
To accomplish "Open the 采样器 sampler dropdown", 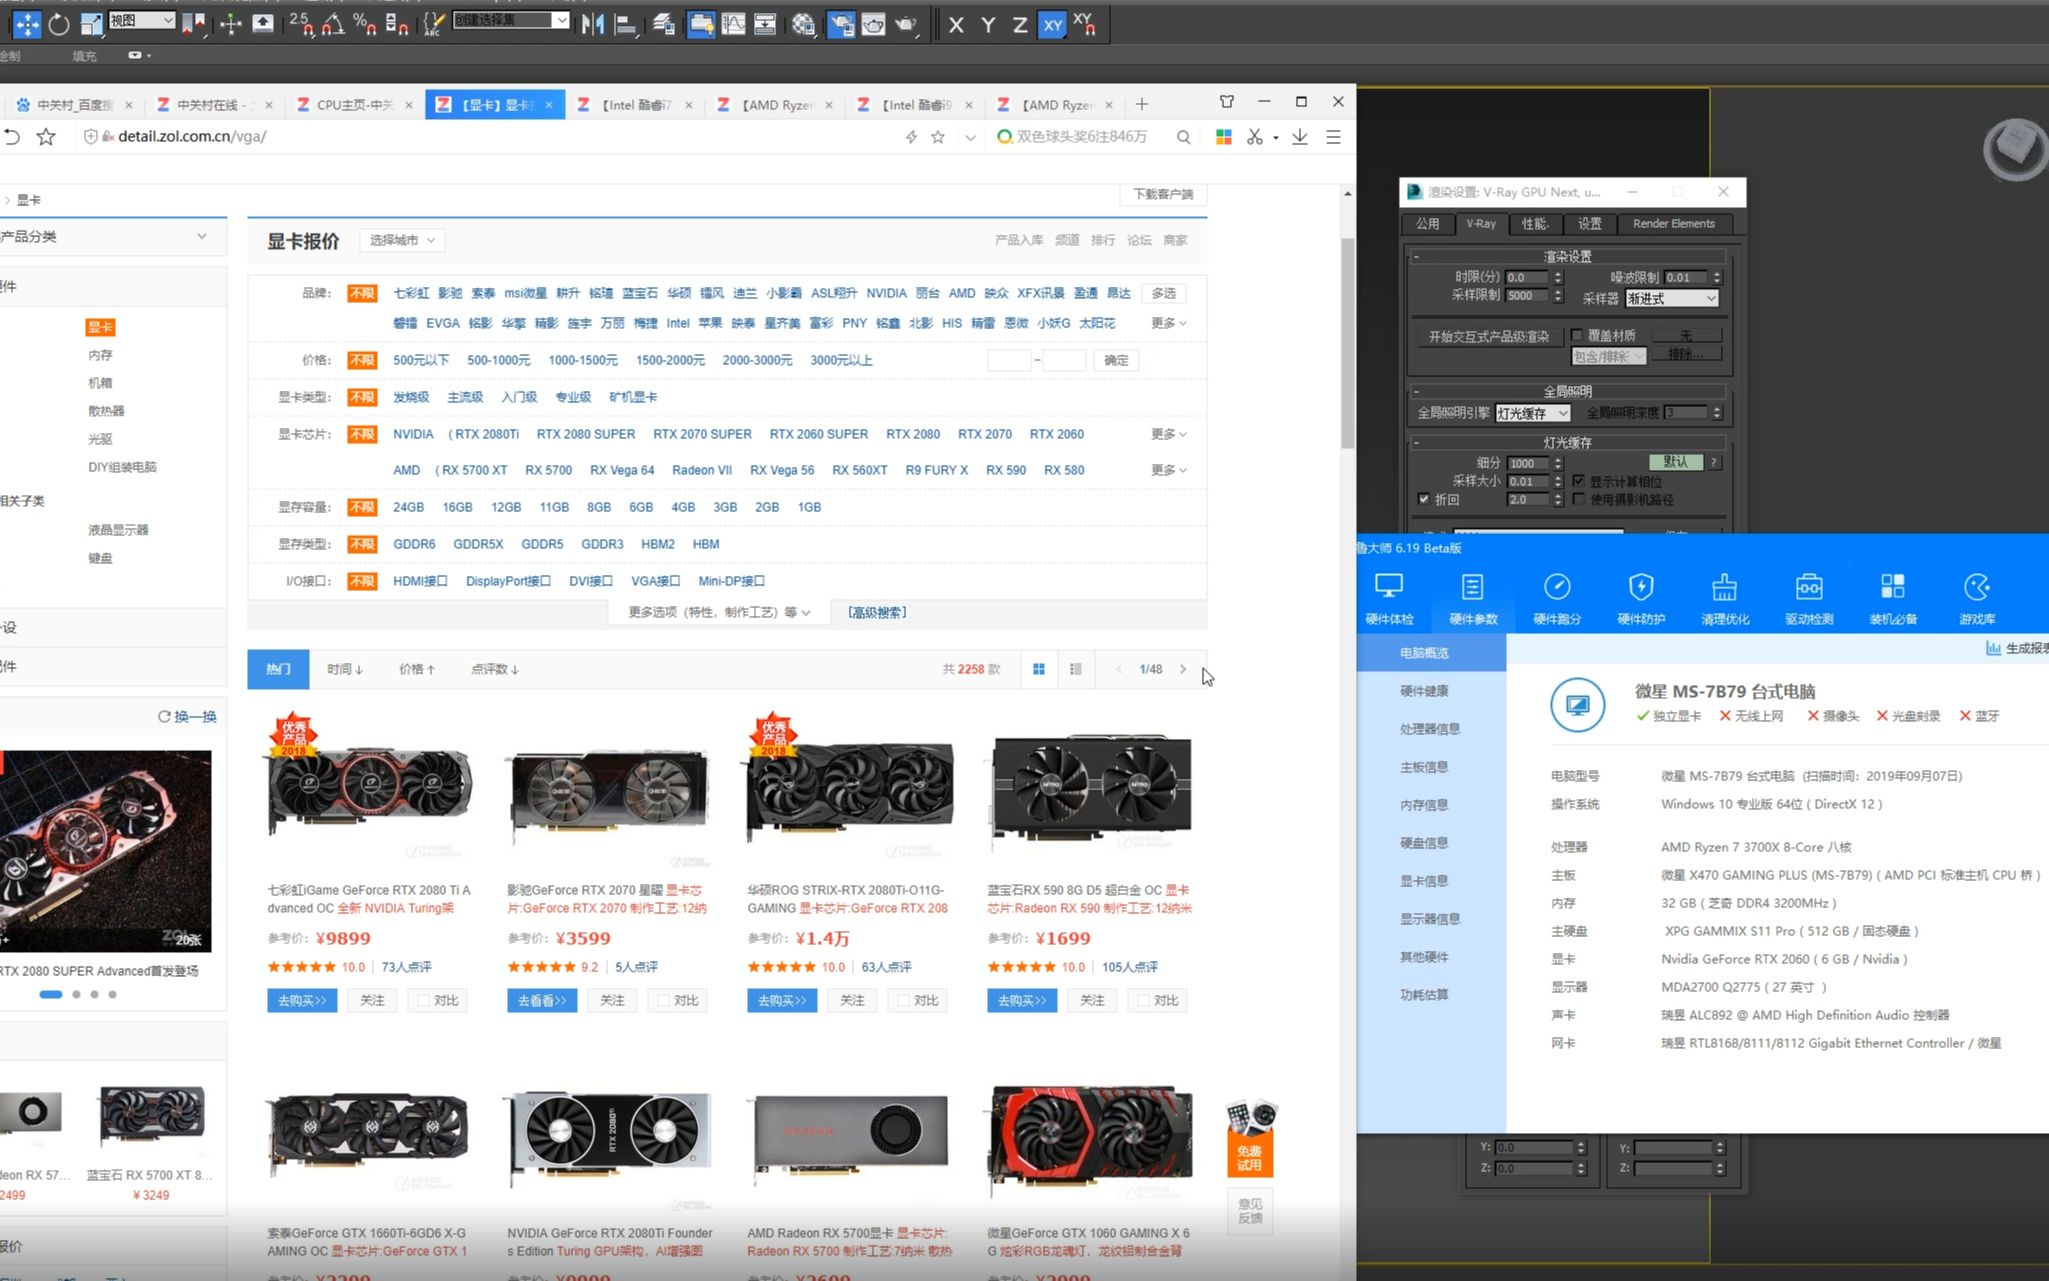I will click(x=1671, y=298).
